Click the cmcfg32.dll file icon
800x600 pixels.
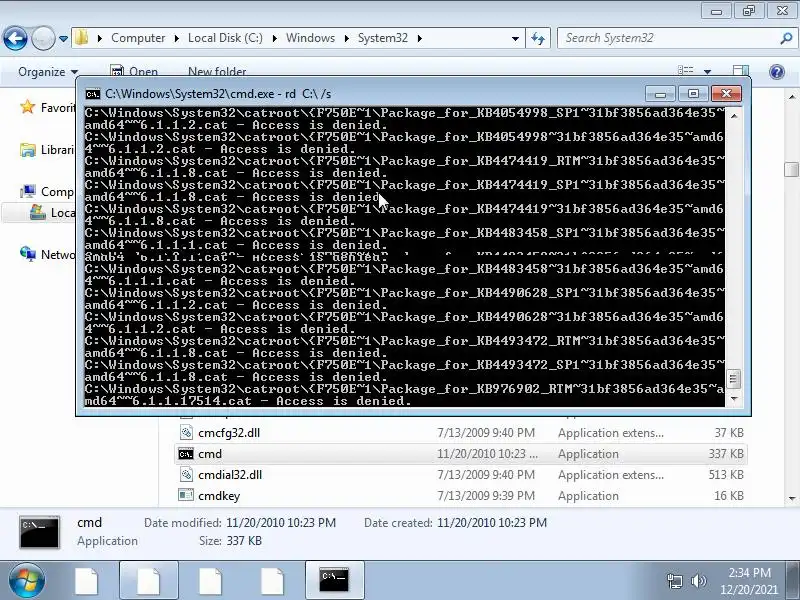186,432
